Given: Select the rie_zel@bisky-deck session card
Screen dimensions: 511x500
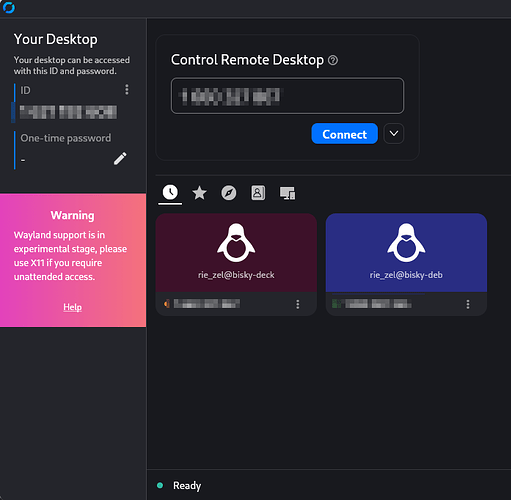Looking at the screenshot, I should pos(236,253).
